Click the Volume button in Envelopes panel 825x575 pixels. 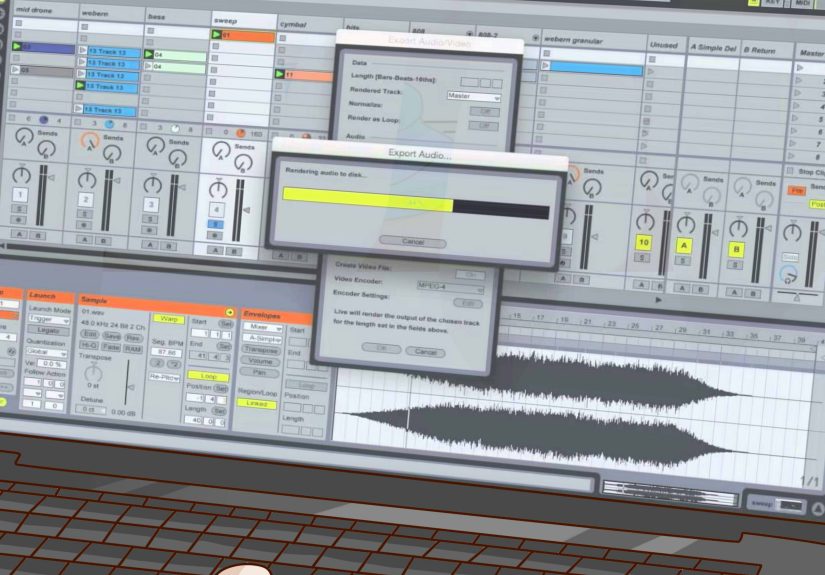tap(260, 361)
